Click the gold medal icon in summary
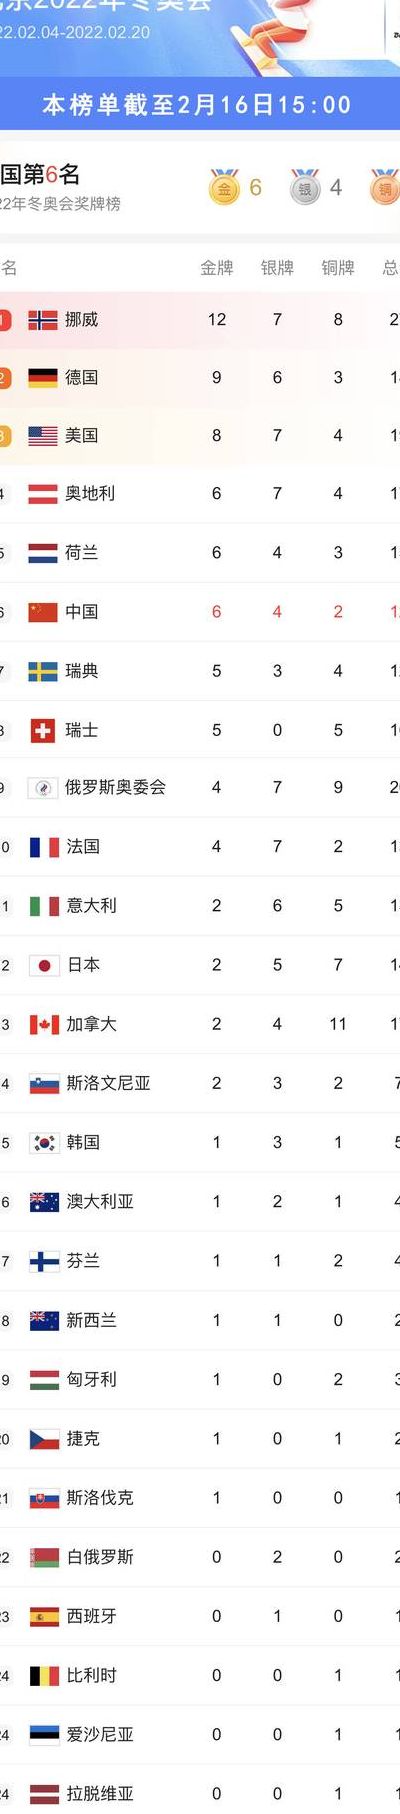The image size is (400, 1814). (225, 187)
